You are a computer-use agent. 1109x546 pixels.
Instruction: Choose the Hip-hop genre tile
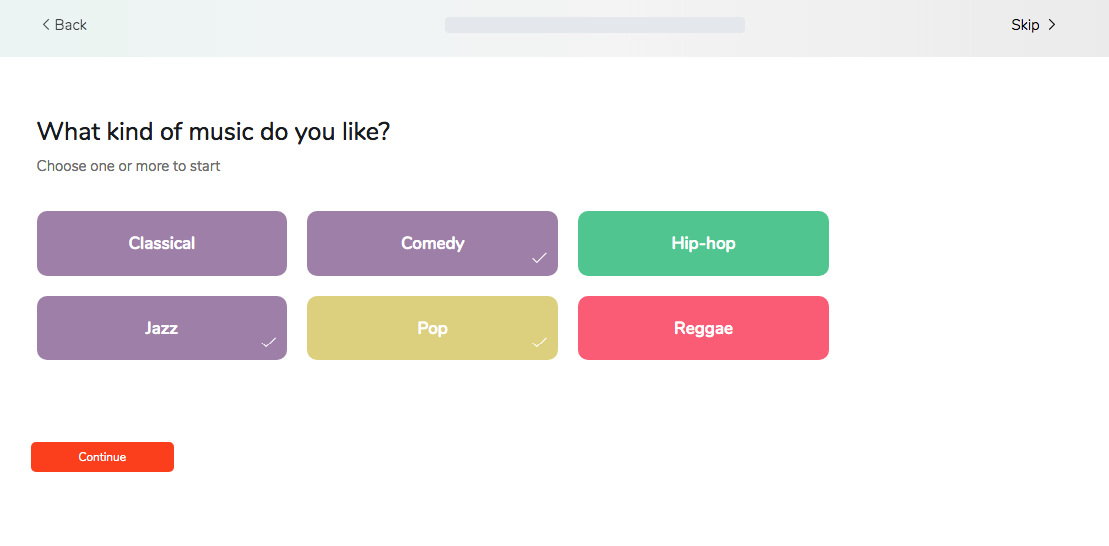point(703,243)
